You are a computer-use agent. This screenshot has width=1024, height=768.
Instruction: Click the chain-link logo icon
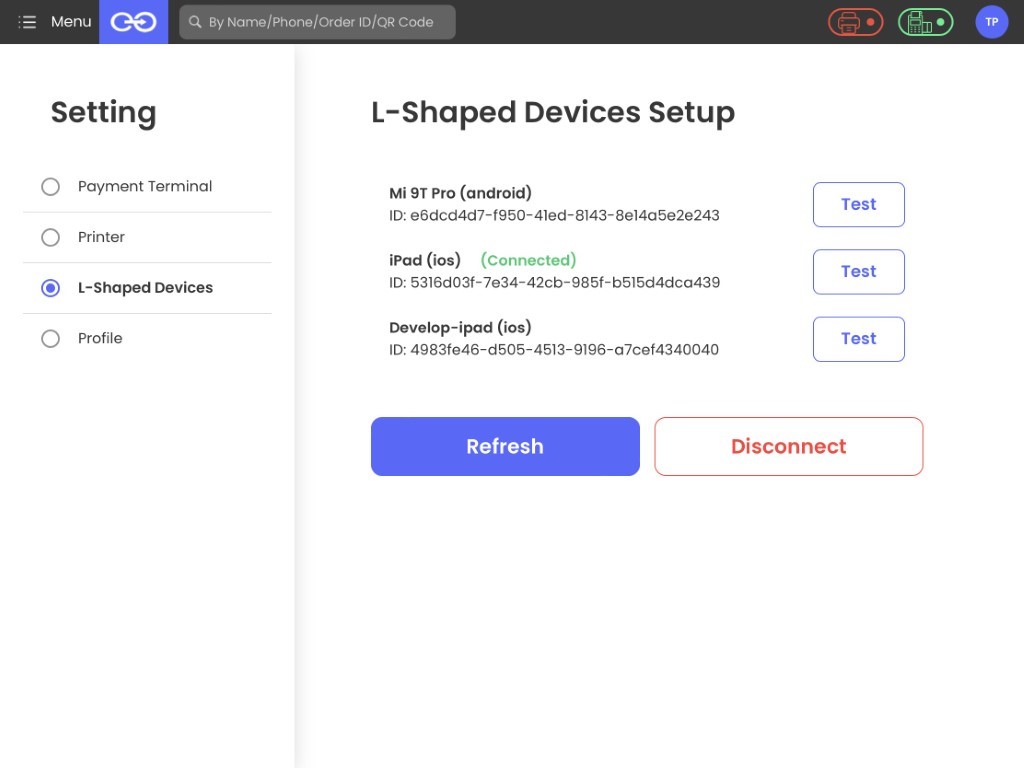point(133,22)
